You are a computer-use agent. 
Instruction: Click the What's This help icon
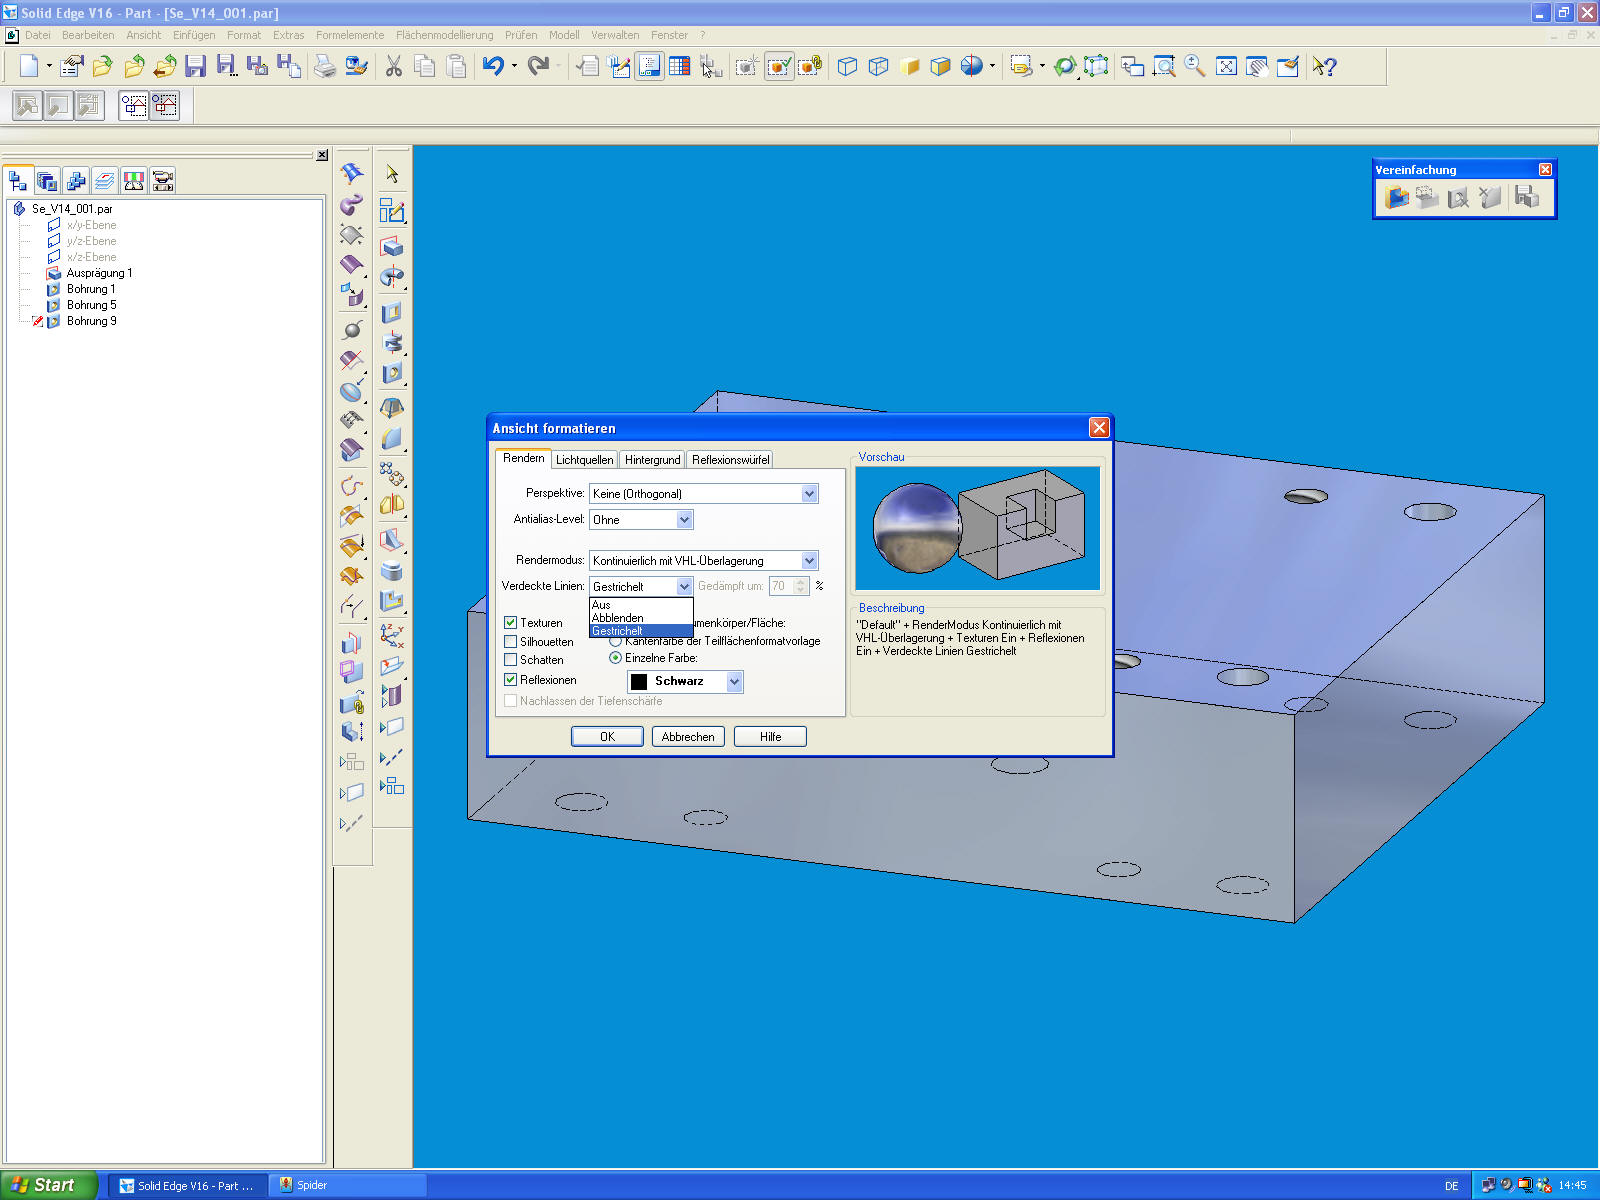point(1324,66)
